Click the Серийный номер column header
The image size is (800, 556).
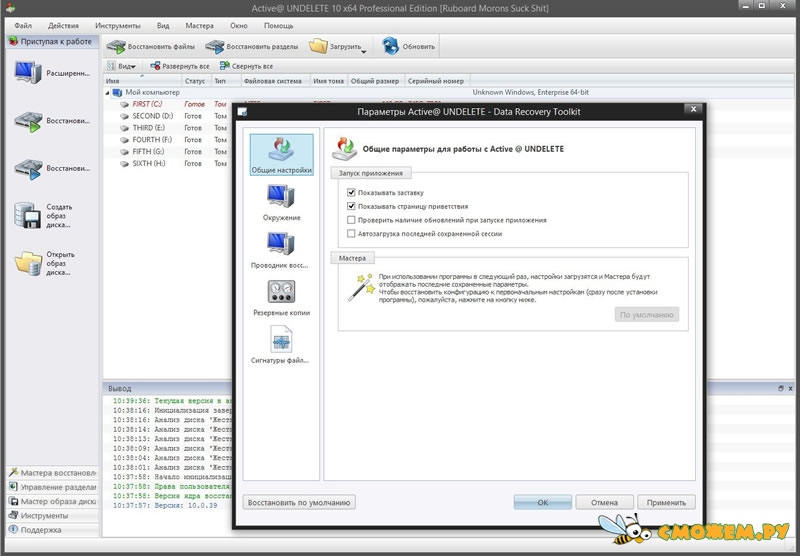(437, 81)
